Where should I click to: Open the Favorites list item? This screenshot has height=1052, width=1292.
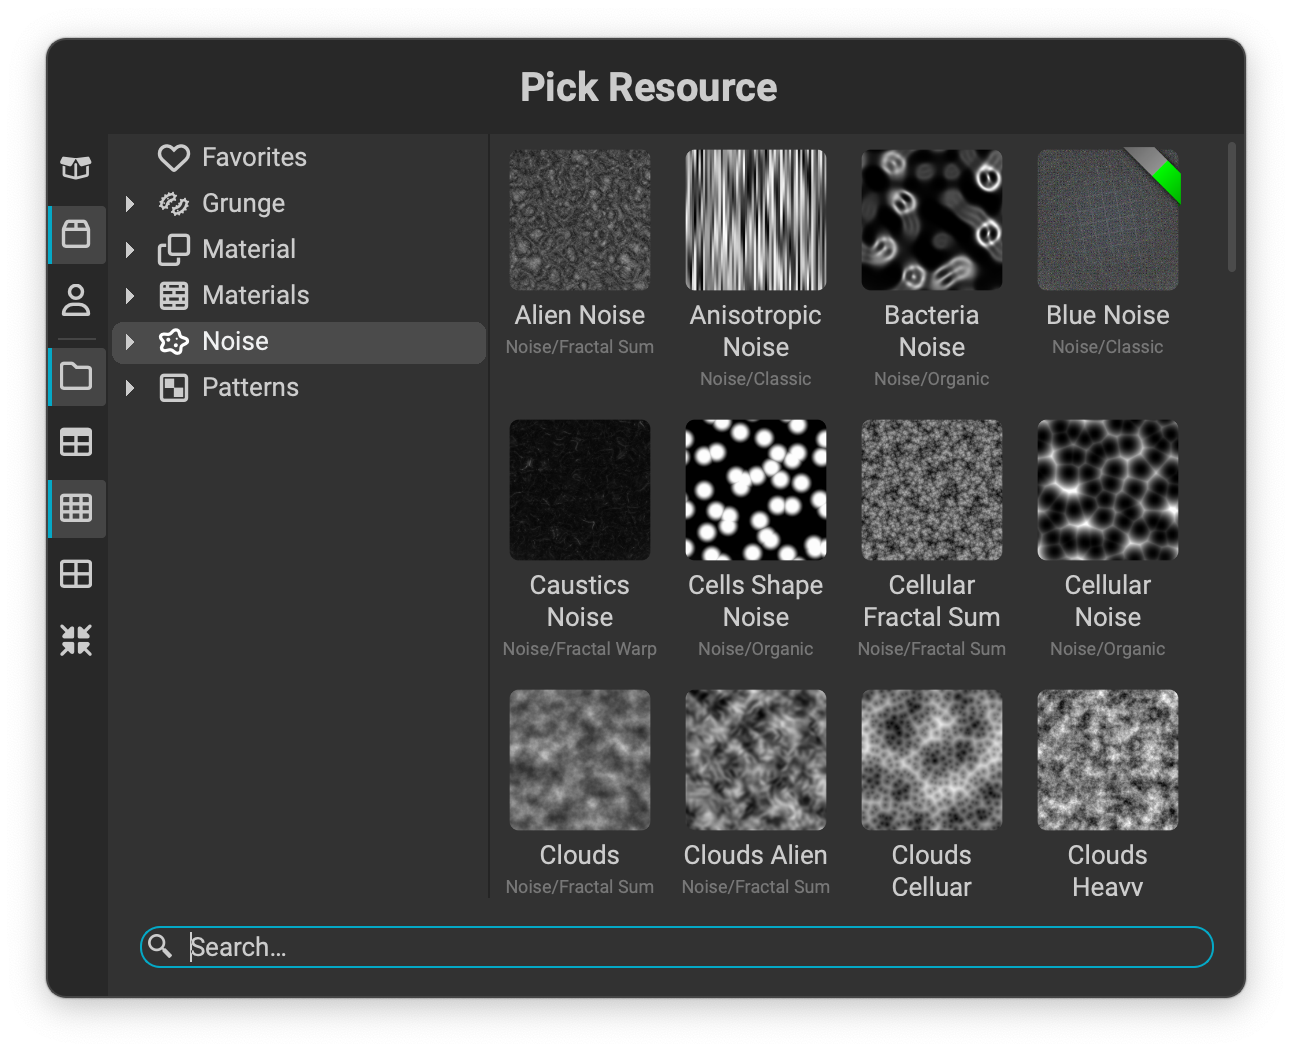click(299, 158)
